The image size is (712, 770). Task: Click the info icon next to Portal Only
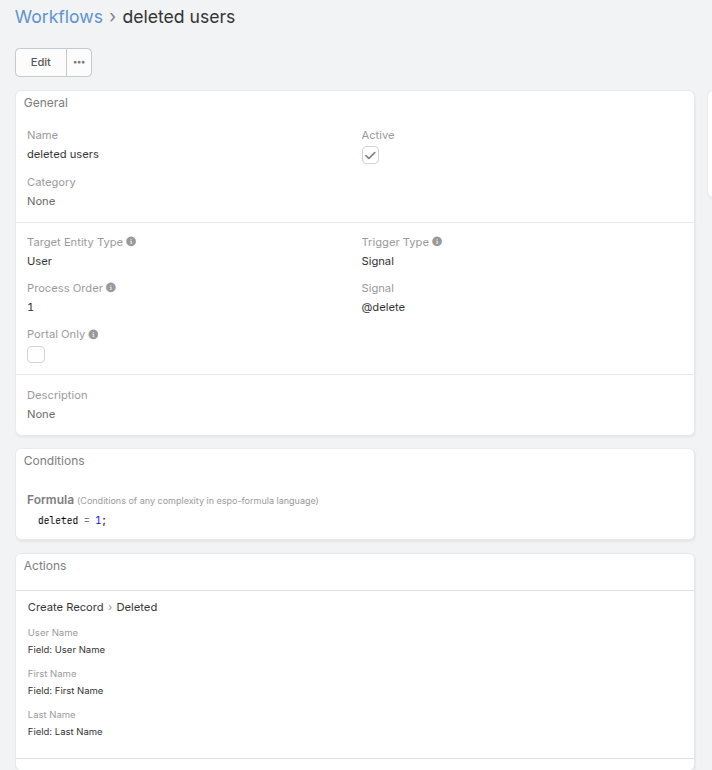pos(93,334)
